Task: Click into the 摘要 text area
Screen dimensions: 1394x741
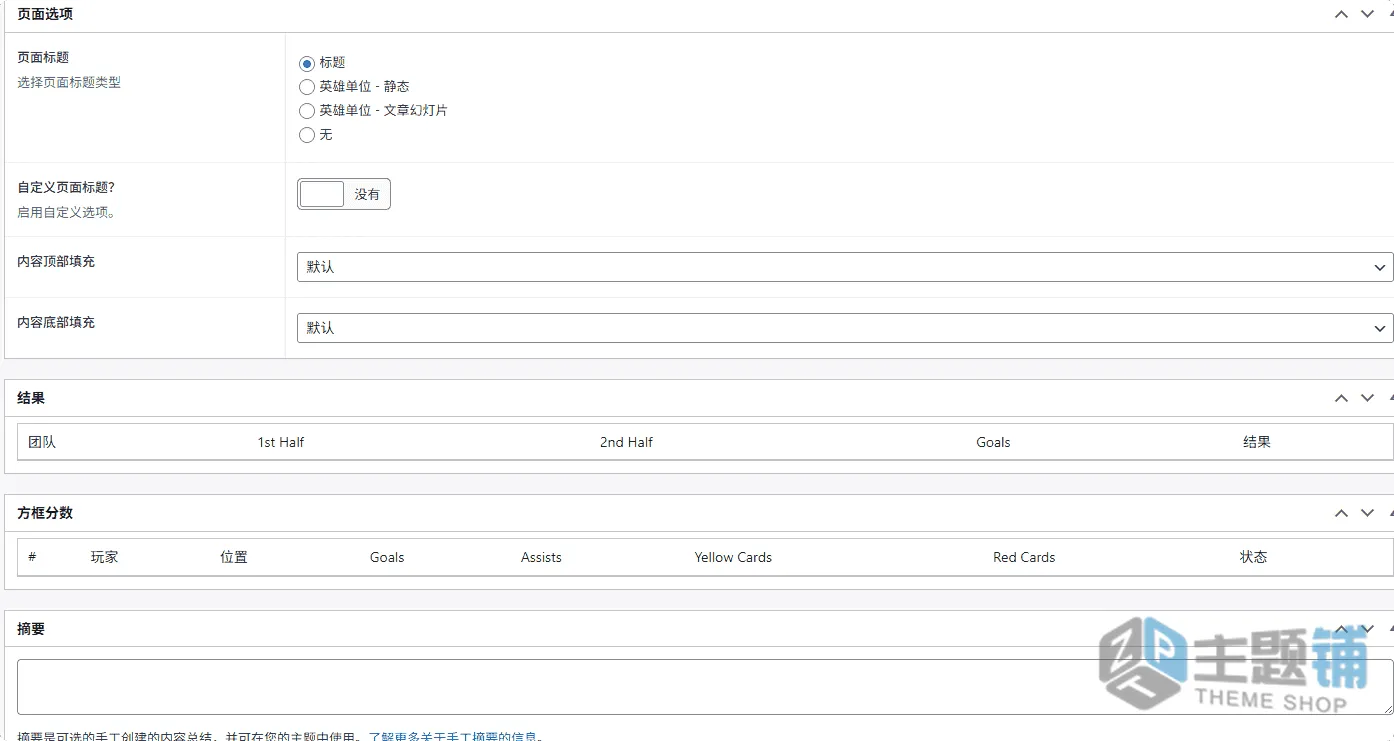Action: pyautogui.click(x=705, y=687)
